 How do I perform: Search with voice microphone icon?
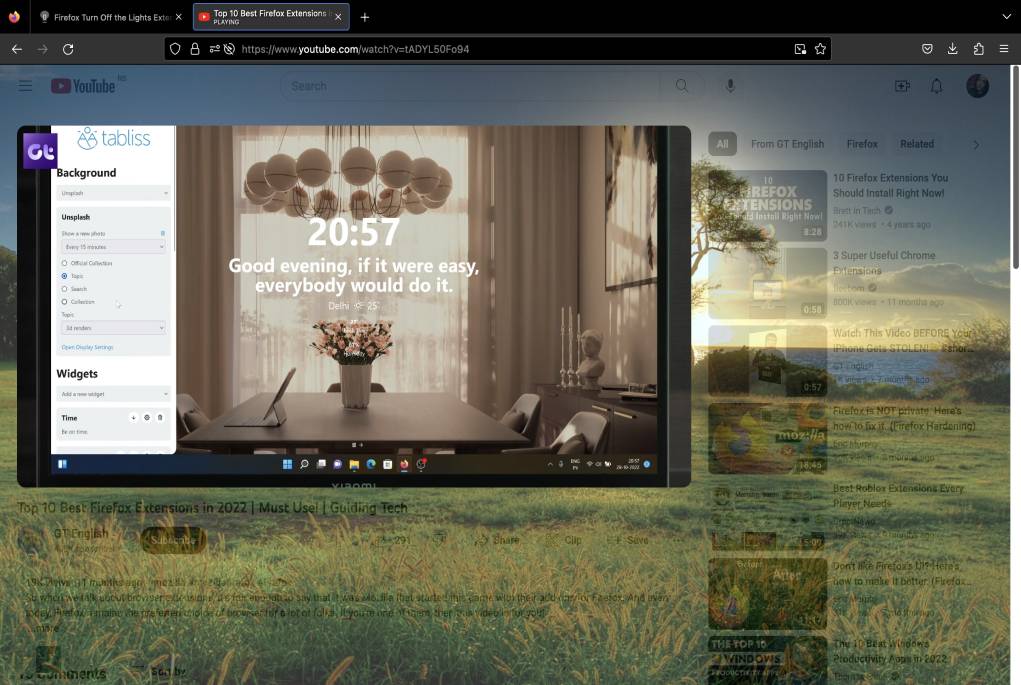(731, 86)
